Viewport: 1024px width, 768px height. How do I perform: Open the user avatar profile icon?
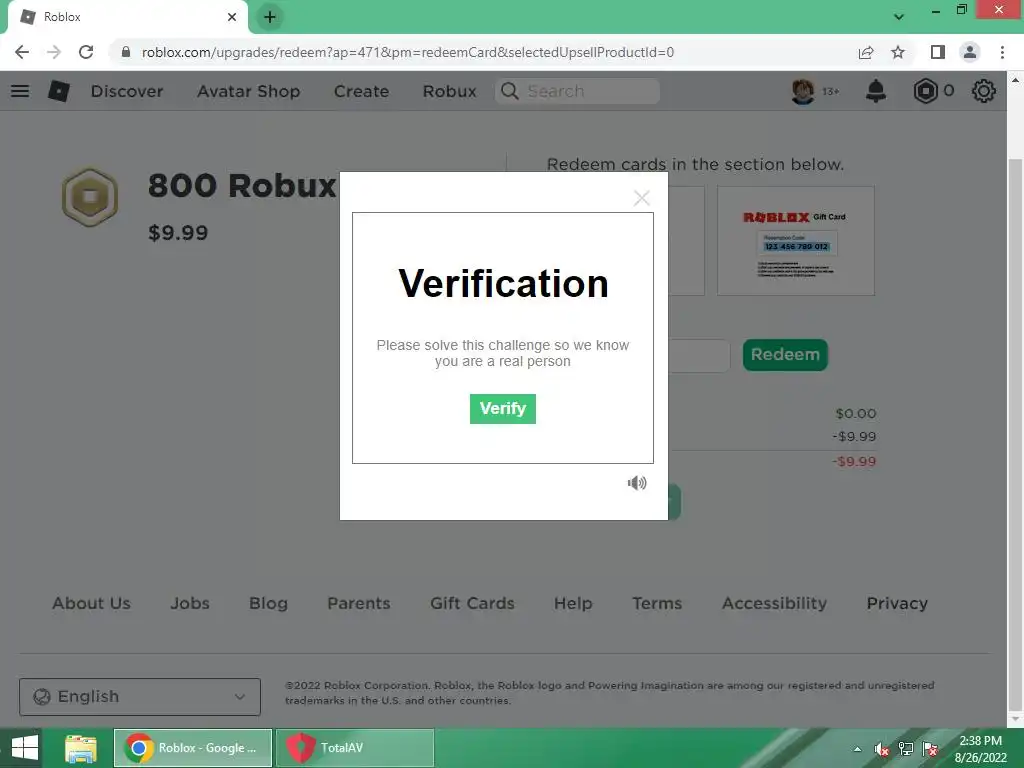[x=803, y=91]
